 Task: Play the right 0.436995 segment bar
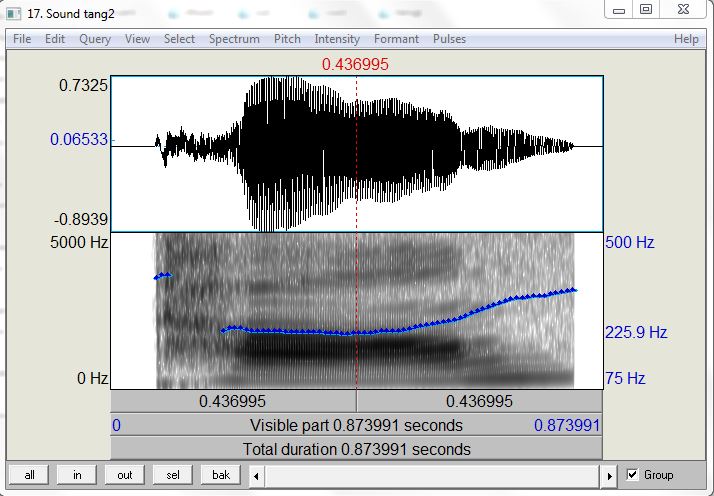click(x=479, y=401)
